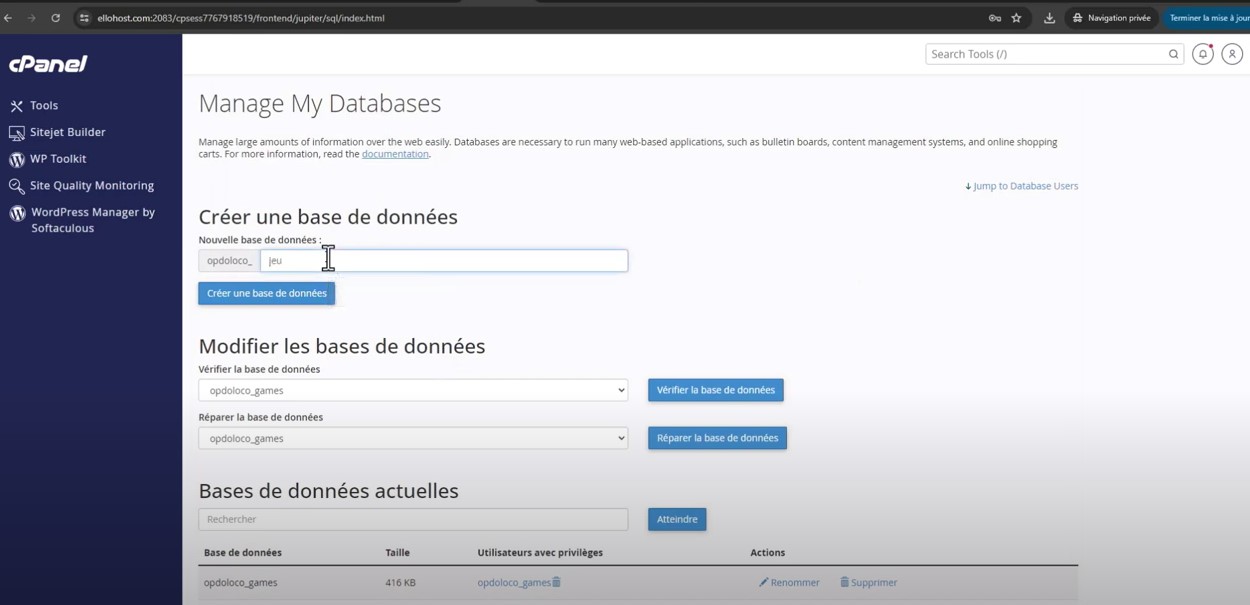Open the notifications bell icon
Screen dimensions: 1250x605
[1202, 53]
